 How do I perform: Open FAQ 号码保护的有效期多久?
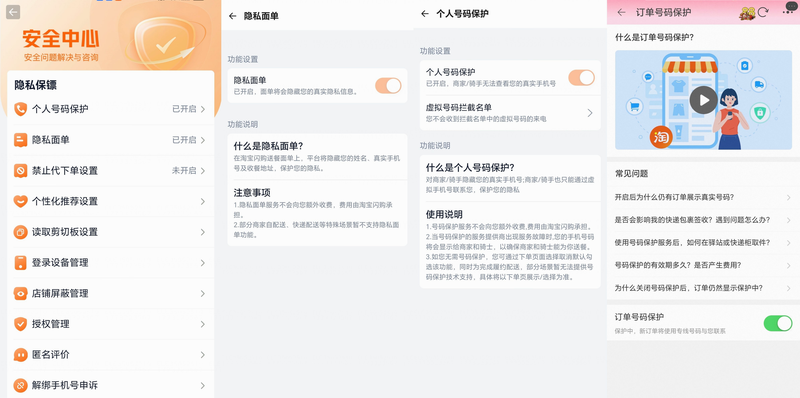pos(703,265)
